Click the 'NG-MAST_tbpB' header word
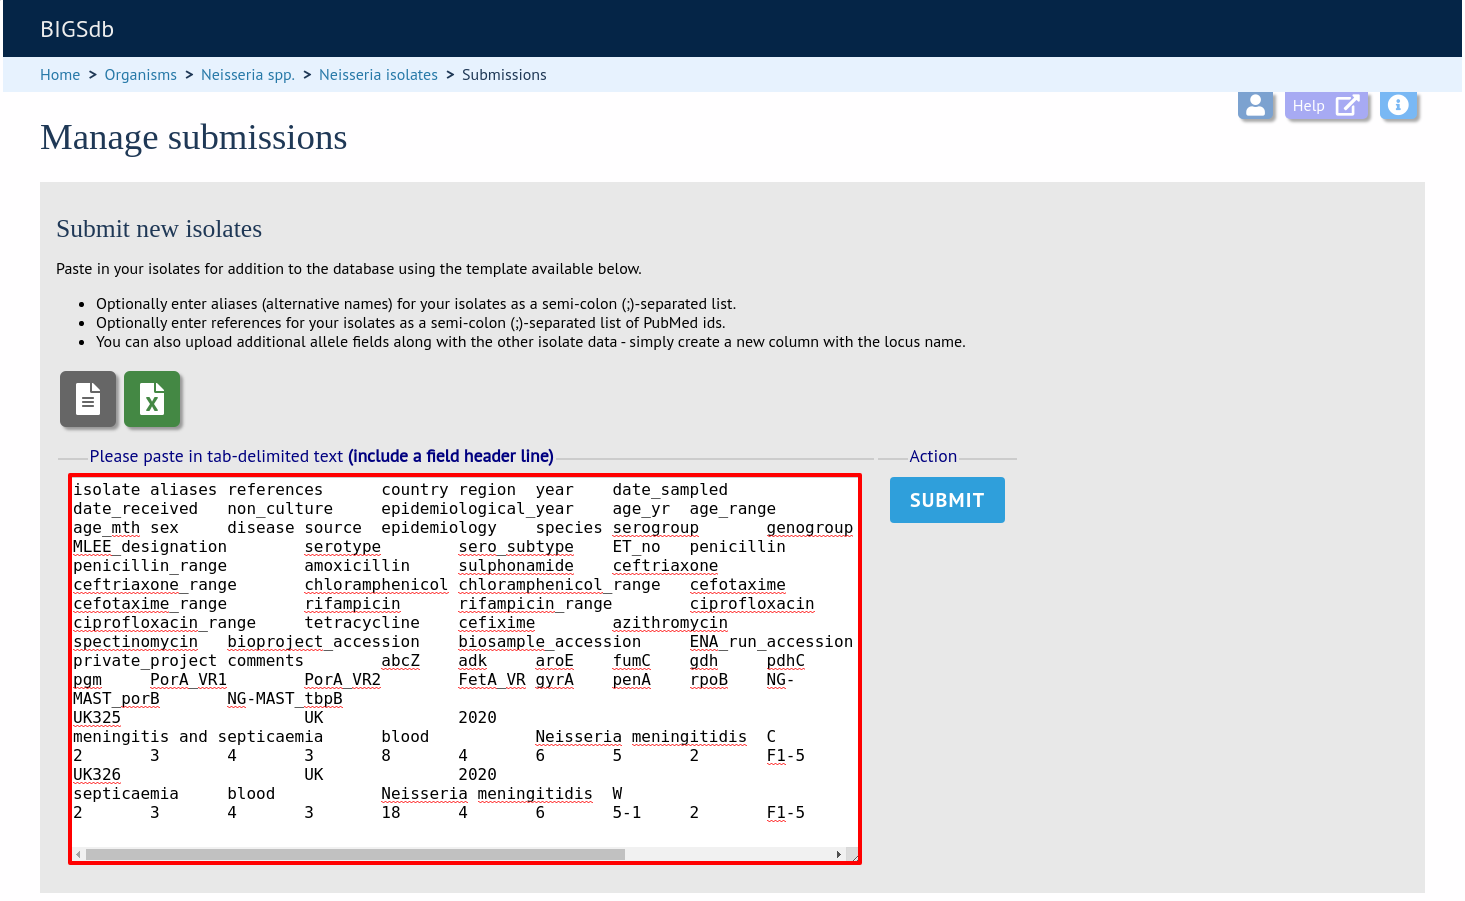1465x901 pixels. 285,699
